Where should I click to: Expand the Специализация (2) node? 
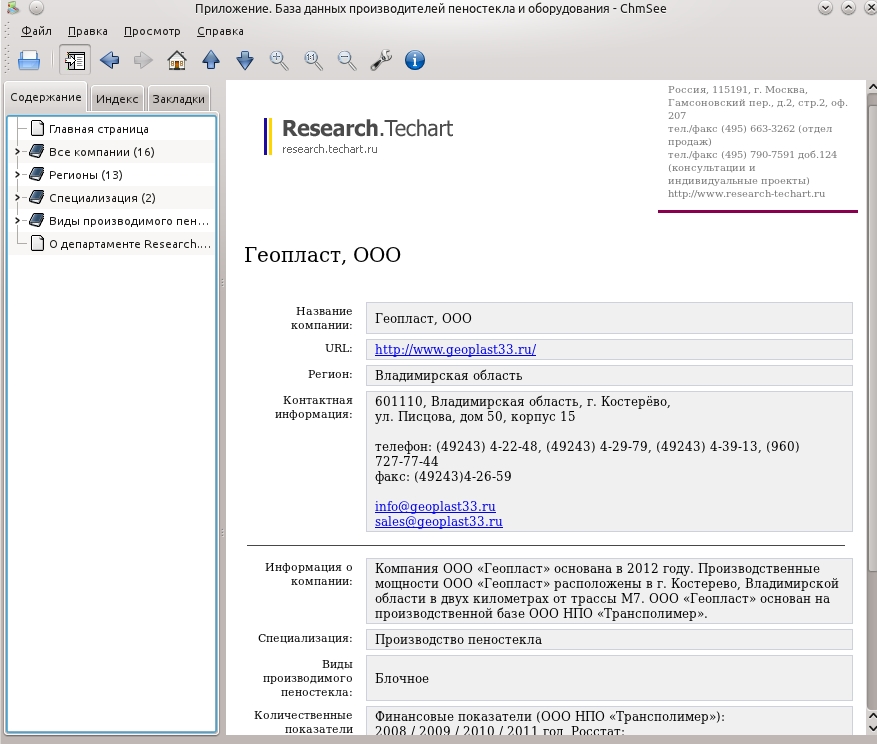coord(17,197)
